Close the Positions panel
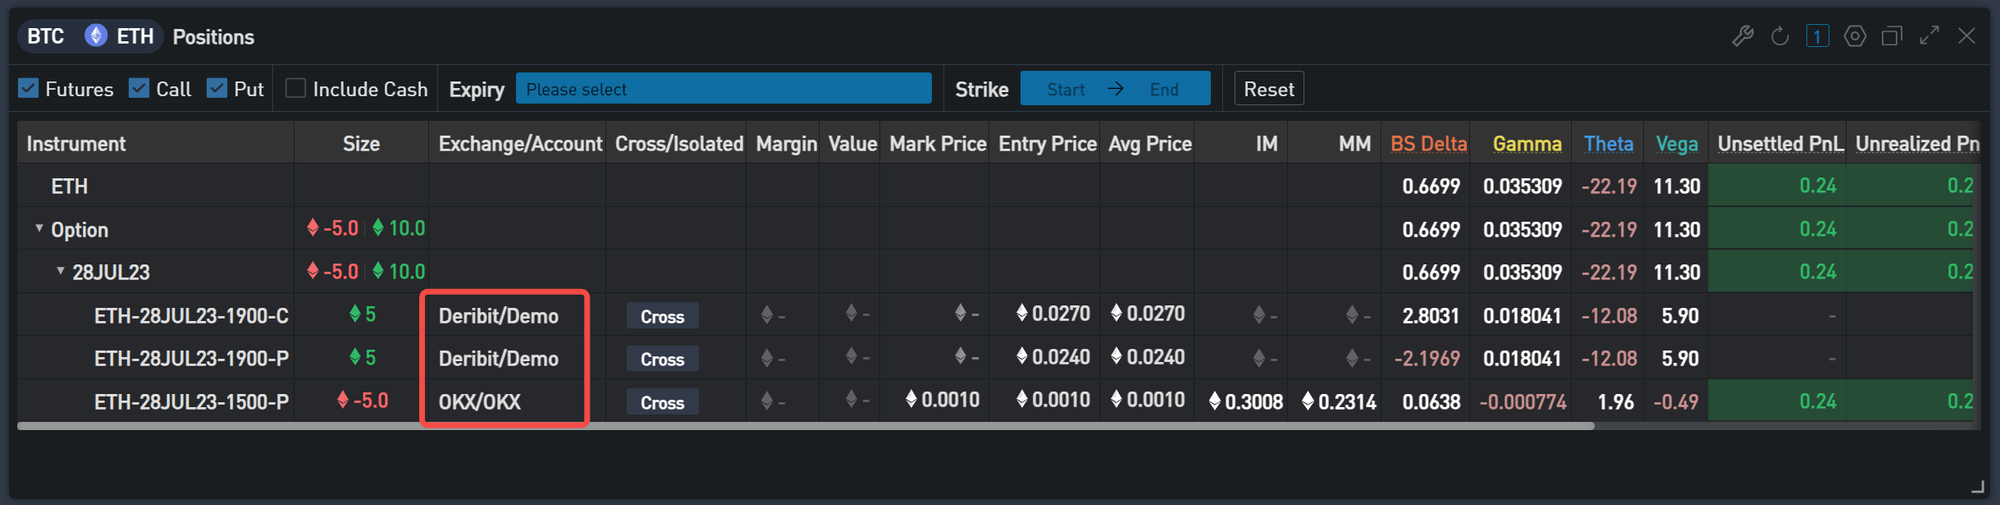This screenshot has height=505, width=2000. click(x=1966, y=36)
